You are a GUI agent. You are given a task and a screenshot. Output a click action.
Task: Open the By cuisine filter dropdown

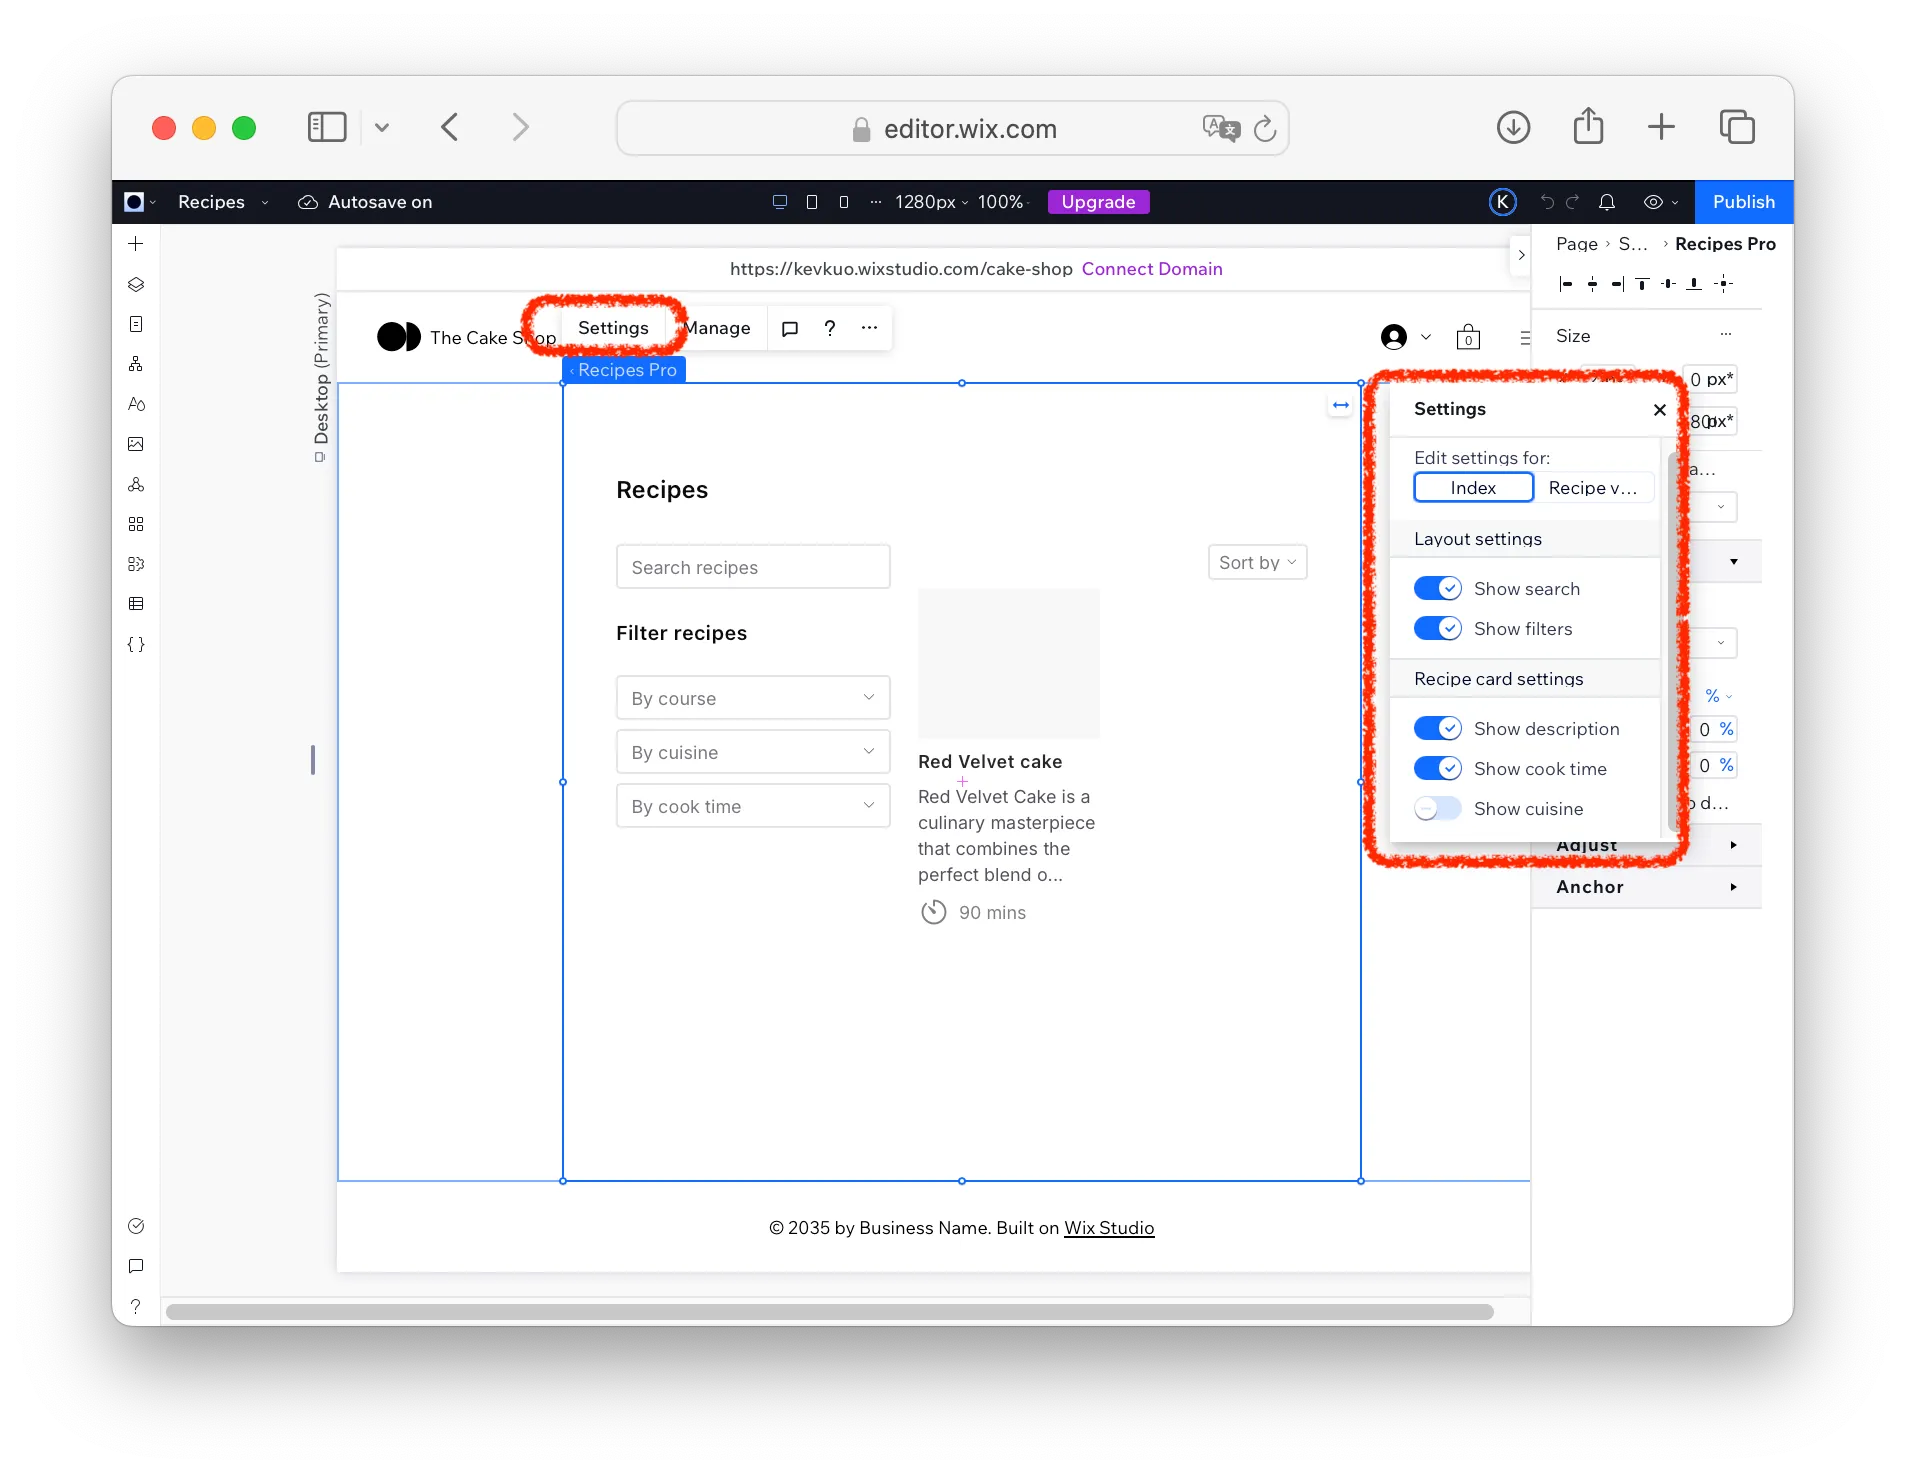click(753, 752)
